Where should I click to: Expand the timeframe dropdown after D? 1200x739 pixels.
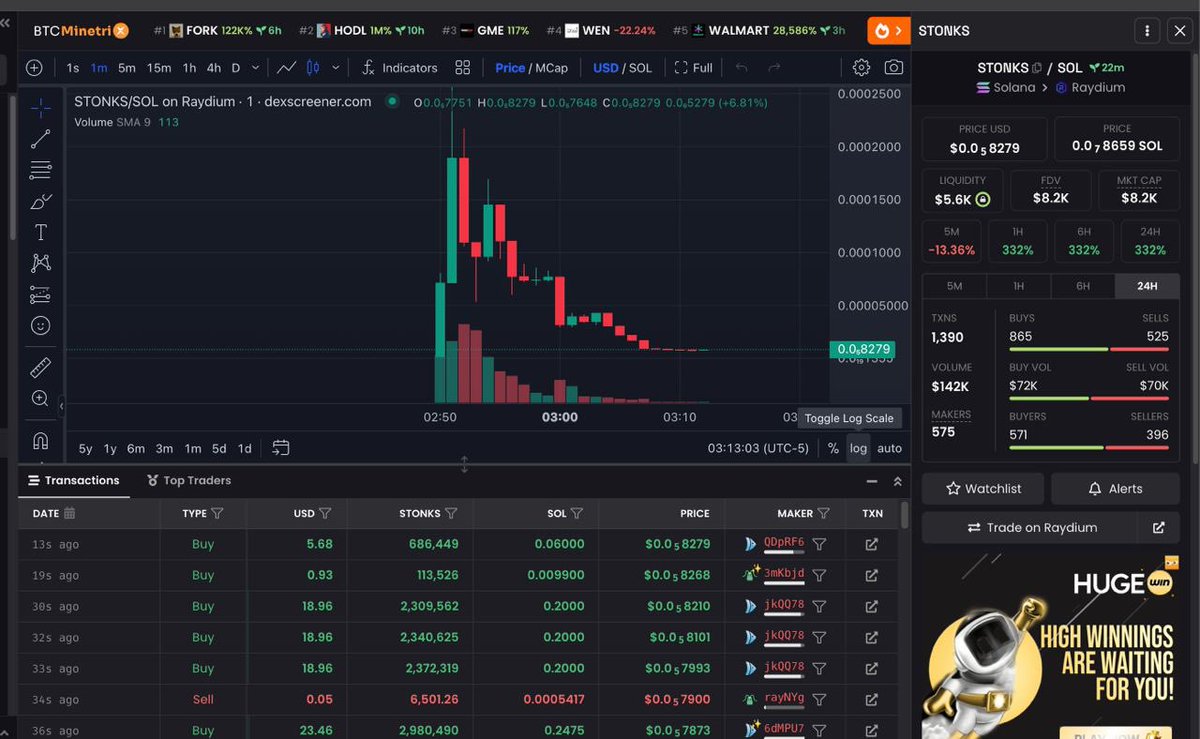click(256, 68)
